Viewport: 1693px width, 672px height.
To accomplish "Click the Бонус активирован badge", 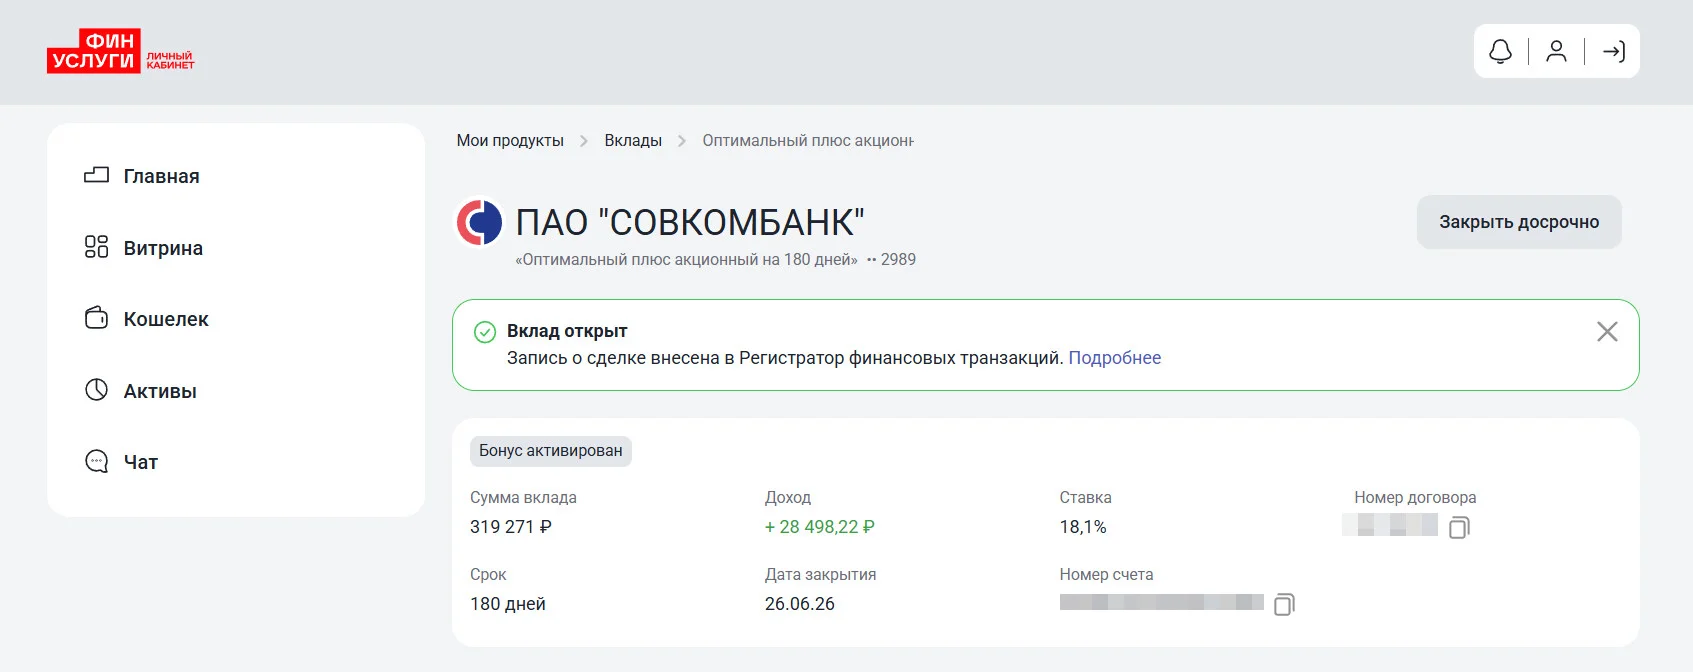I will click(x=551, y=451).
